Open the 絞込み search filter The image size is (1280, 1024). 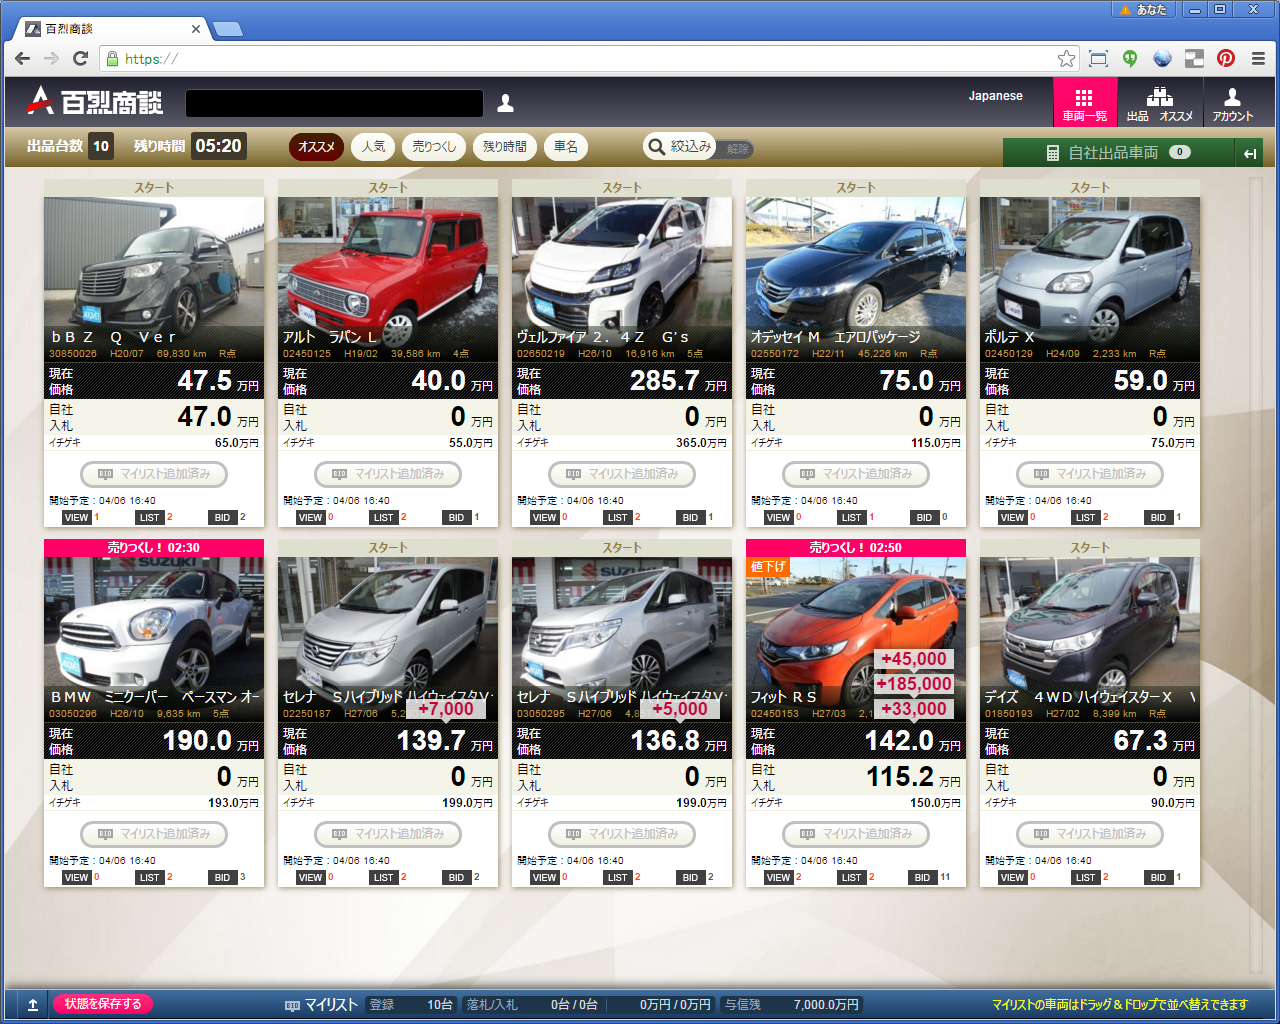(x=680, y=147)
